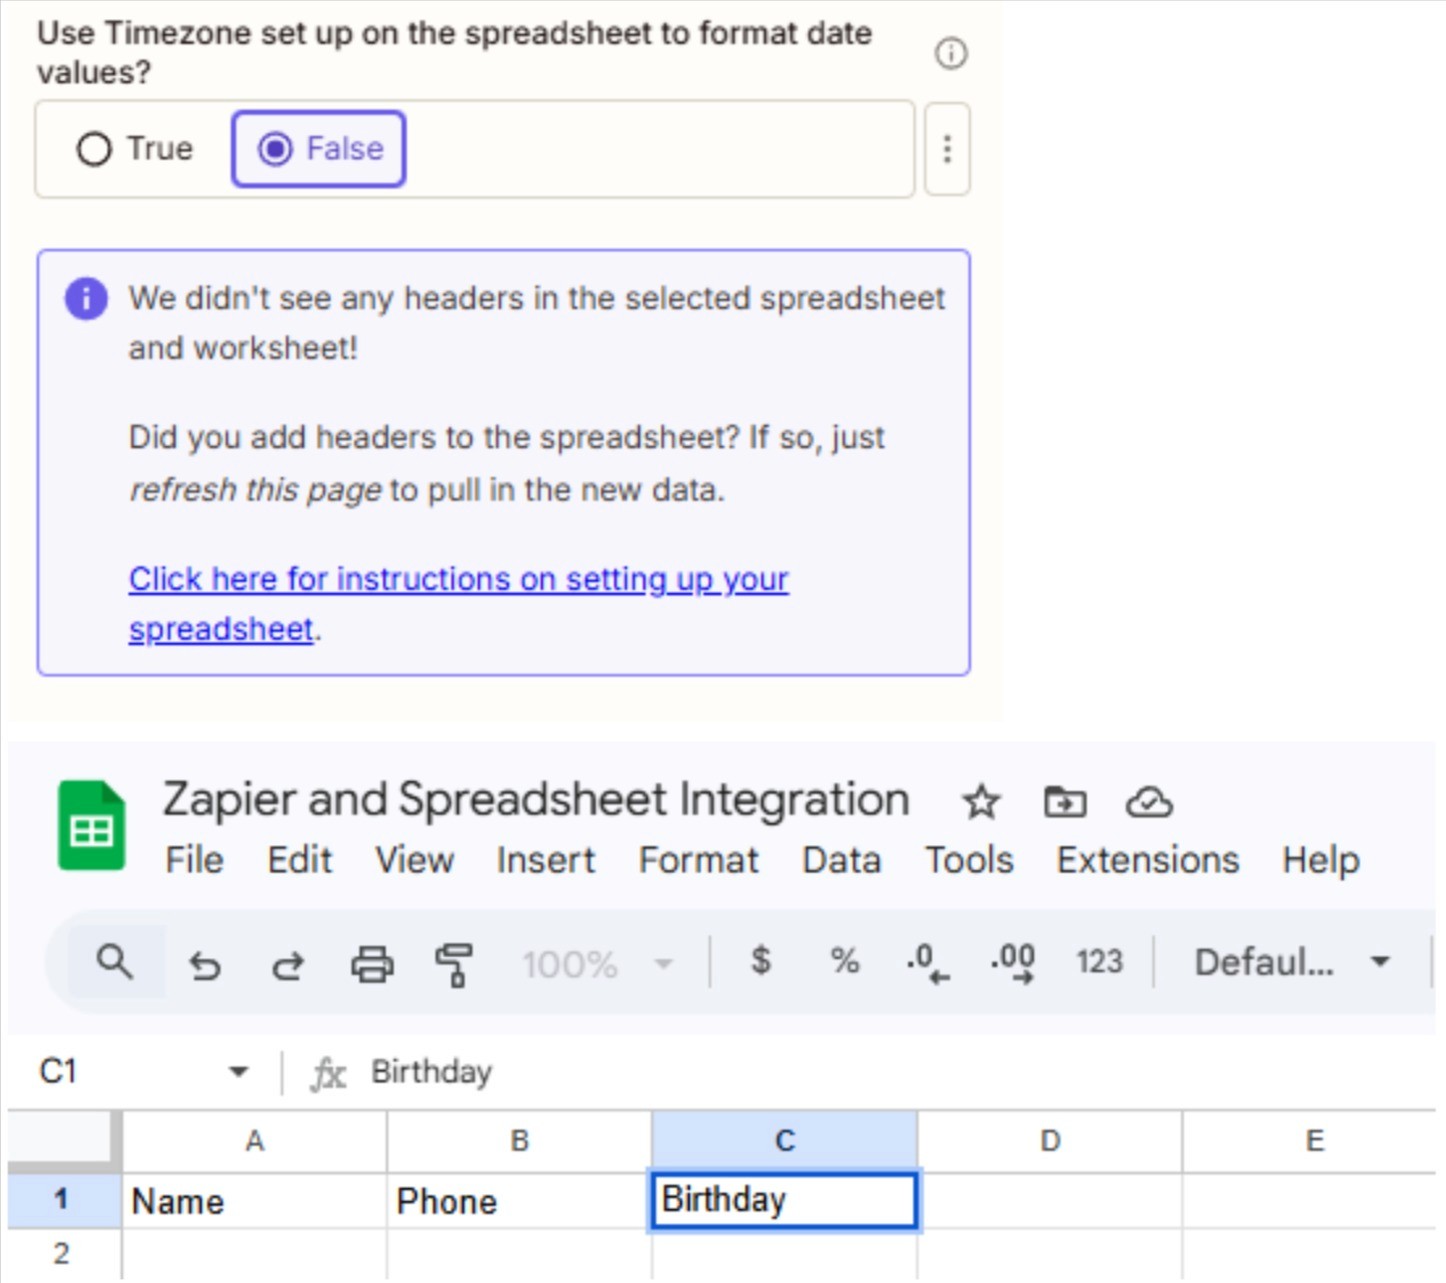
Task: Click the spreadsheet setup instructions link
Action: point(459,604)
